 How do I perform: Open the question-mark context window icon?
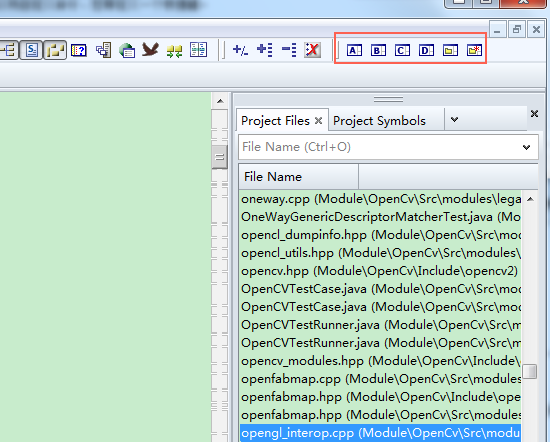(79, 50)
